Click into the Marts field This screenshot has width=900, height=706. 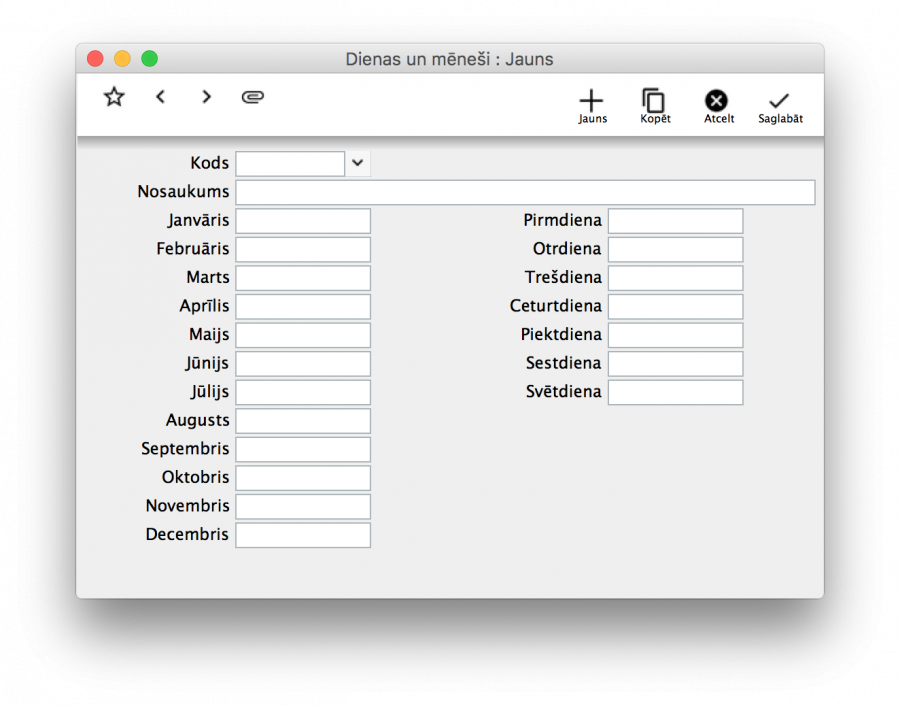coord(303,278)
